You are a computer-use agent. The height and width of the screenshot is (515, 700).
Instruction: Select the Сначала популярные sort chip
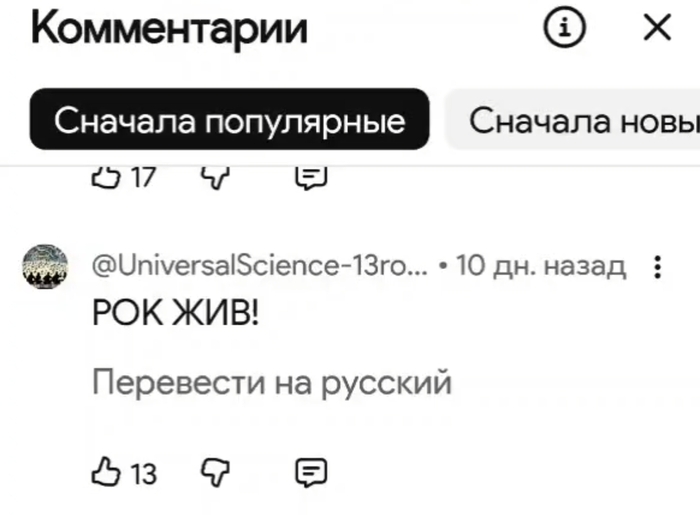click(x=229, y=121)
